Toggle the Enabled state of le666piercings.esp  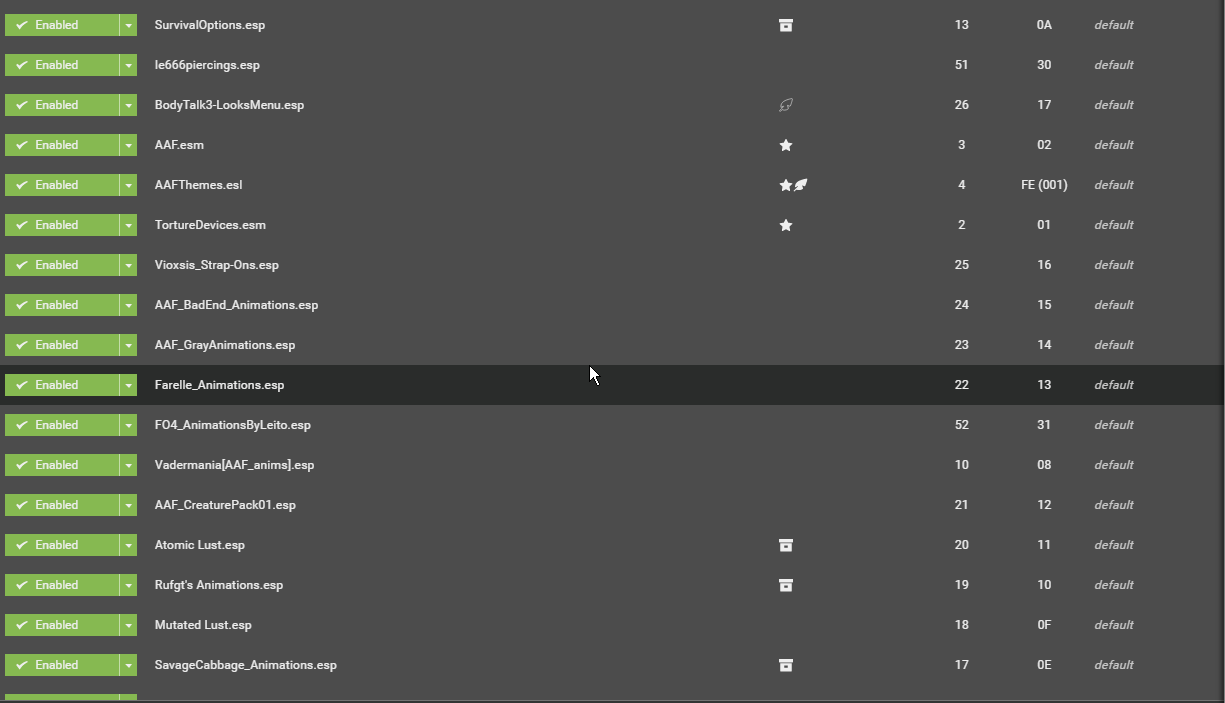coord(60,65)
